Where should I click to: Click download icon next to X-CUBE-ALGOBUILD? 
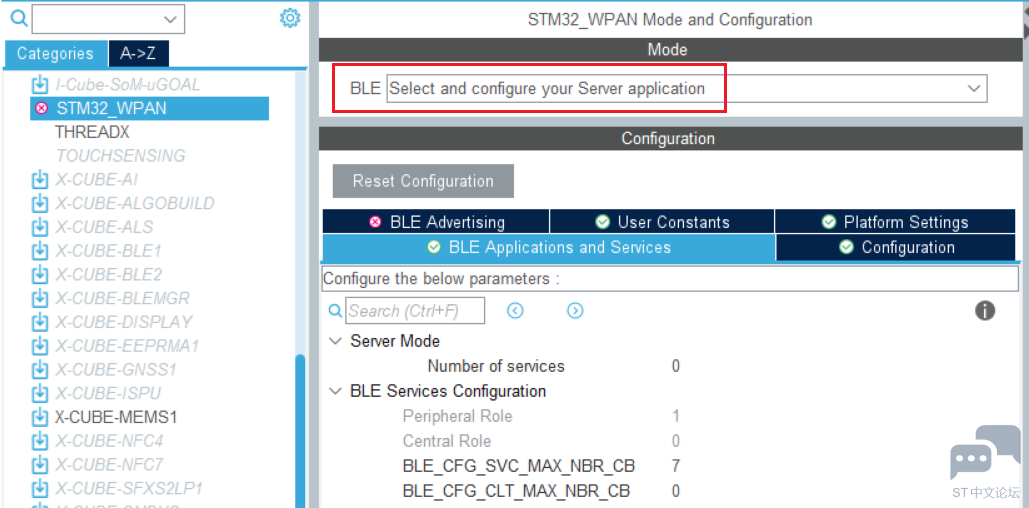(41, 203)
